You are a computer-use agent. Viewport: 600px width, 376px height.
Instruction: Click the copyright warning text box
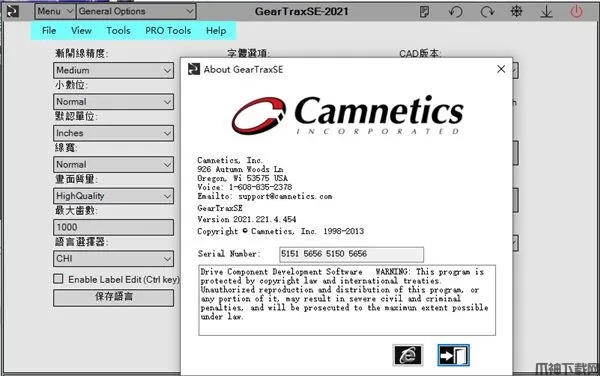coord(347,300)
